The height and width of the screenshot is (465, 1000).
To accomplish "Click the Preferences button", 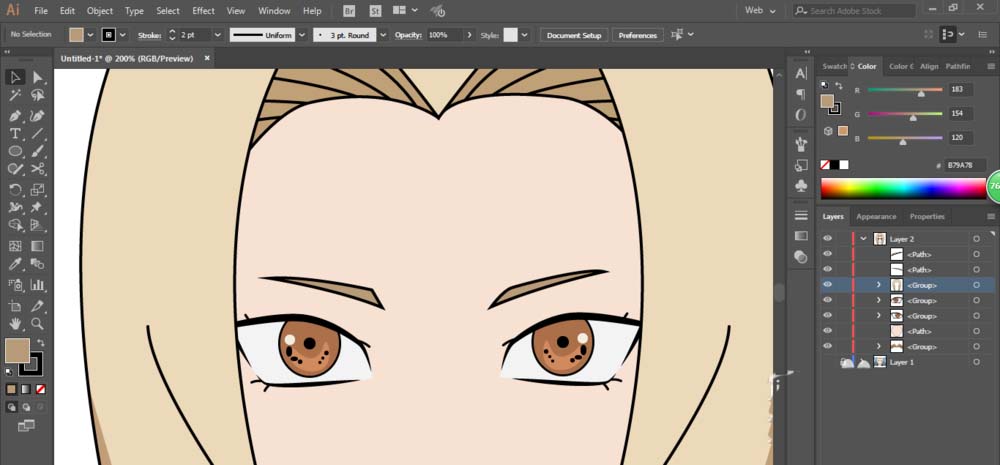I will pyautogui.click(x=638, y=35).
